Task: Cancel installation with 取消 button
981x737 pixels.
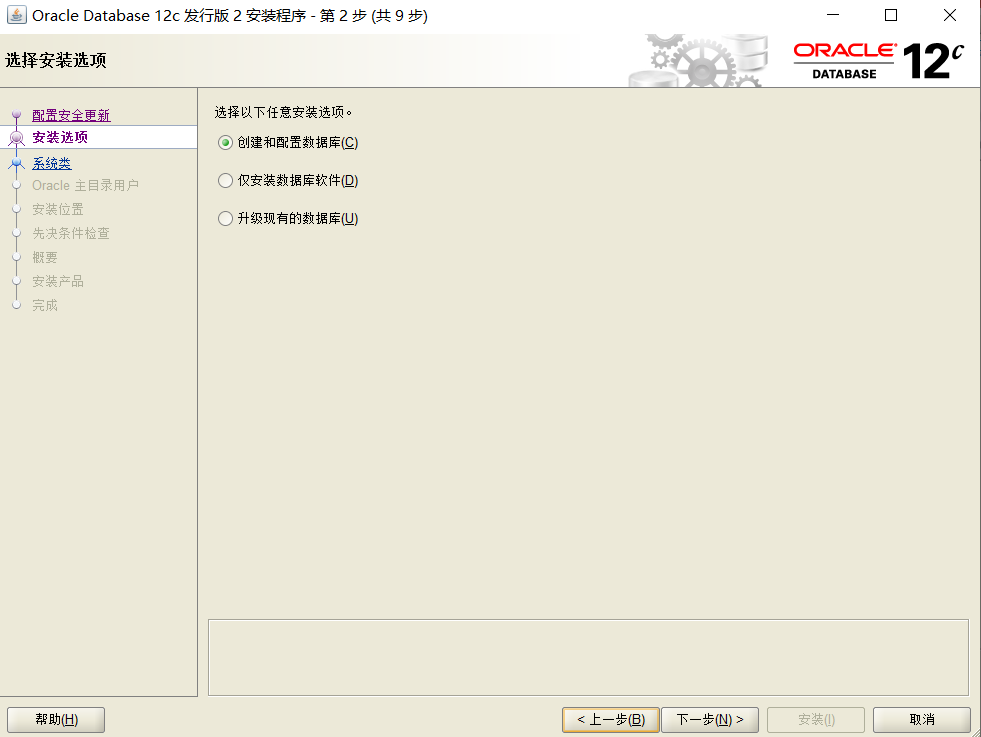Action: (x=922, y=719)
